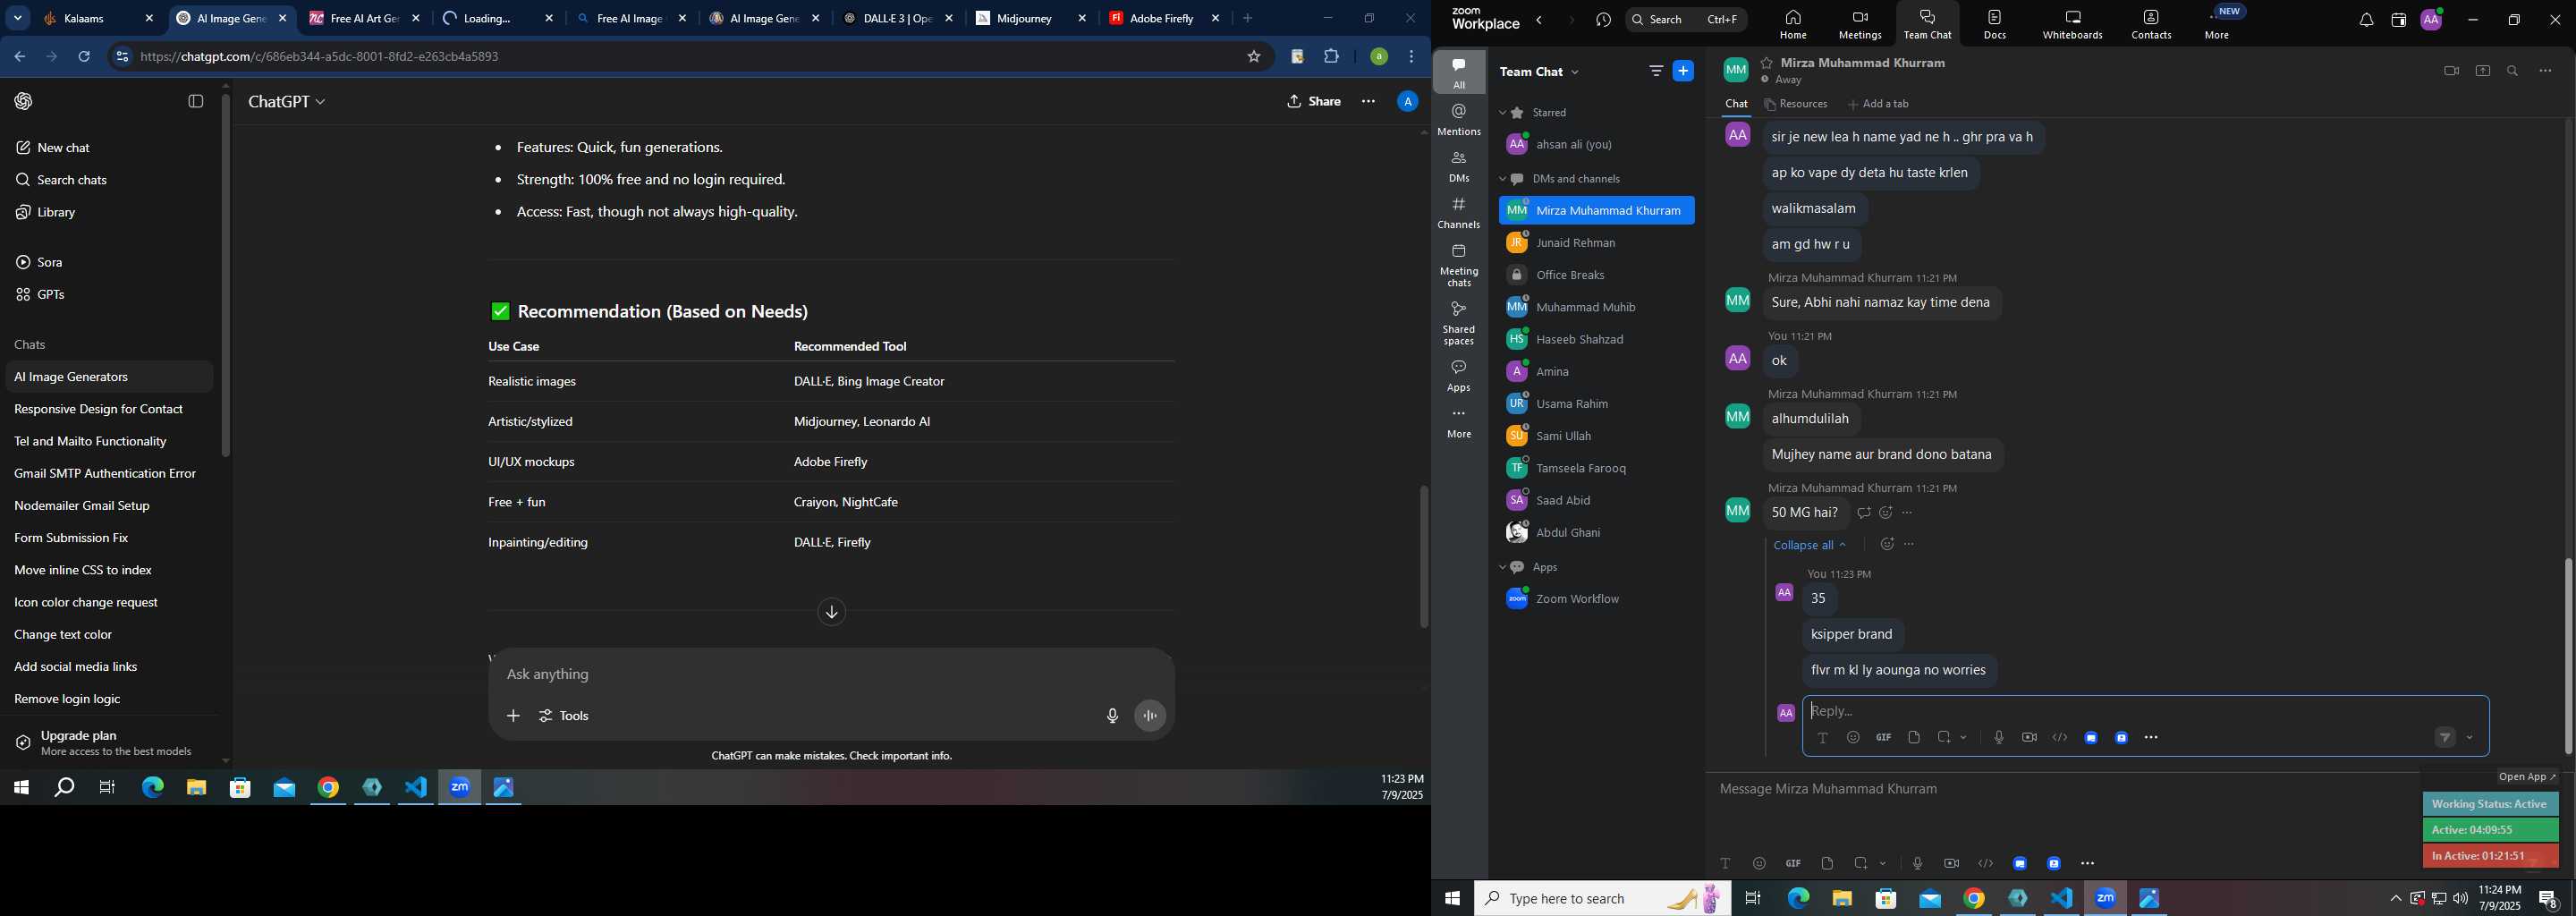Start a video call with Mirza Muhammad Khurram
The height and width of the screenshot is (916, 2576).
pos(2451,71)
